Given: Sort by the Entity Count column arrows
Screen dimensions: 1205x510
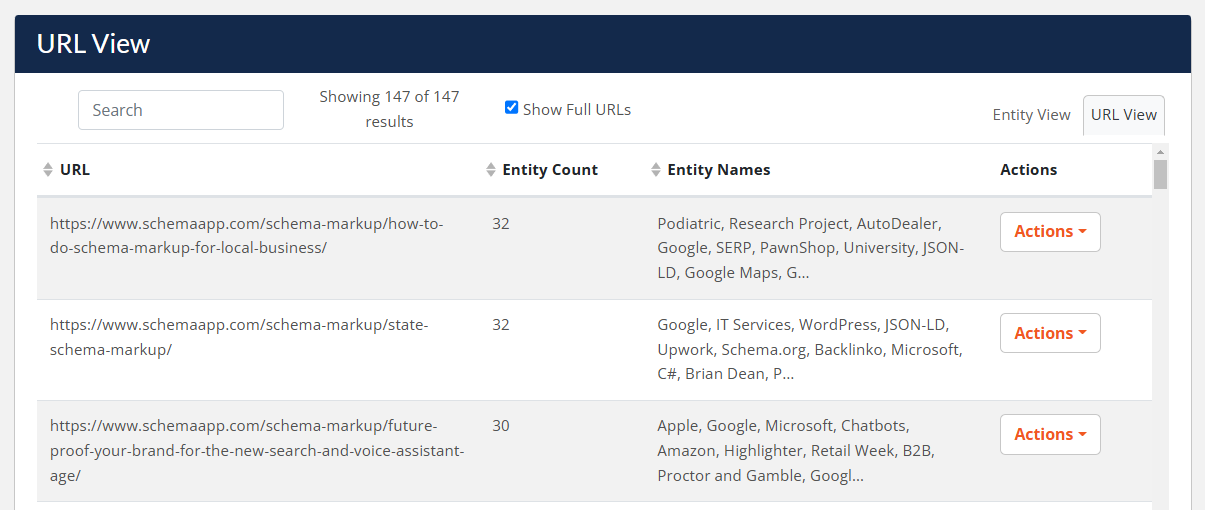Looking at the screenshot, I should pyautogui.click(x=491, y=170).
